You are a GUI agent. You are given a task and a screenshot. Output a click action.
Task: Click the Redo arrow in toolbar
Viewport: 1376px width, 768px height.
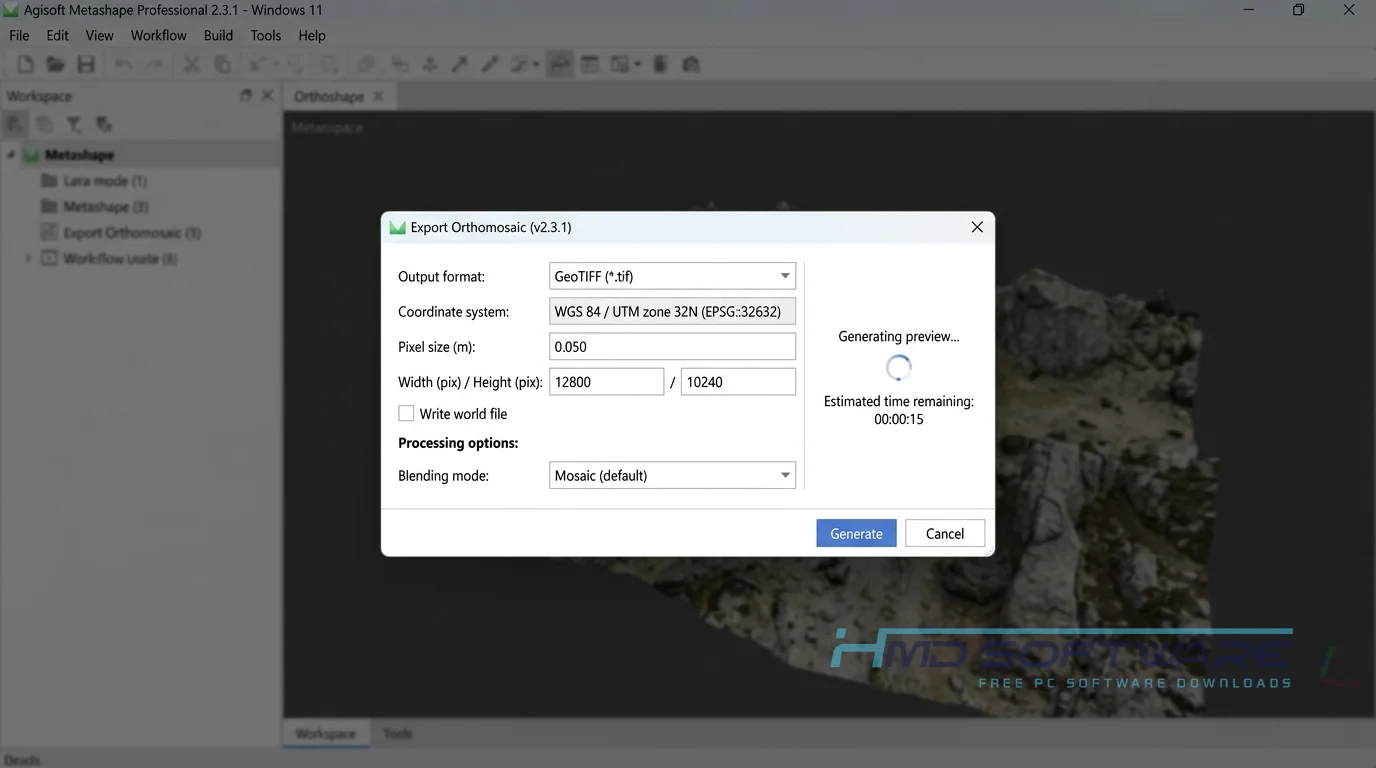154,64
